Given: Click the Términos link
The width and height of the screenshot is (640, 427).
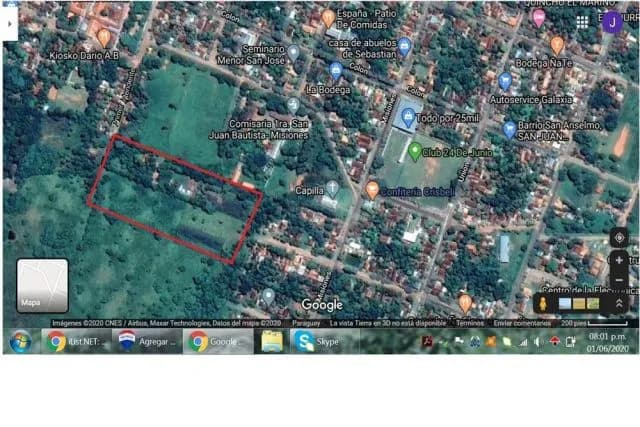Looking at the screenshot, I should (x=470, y=323).
